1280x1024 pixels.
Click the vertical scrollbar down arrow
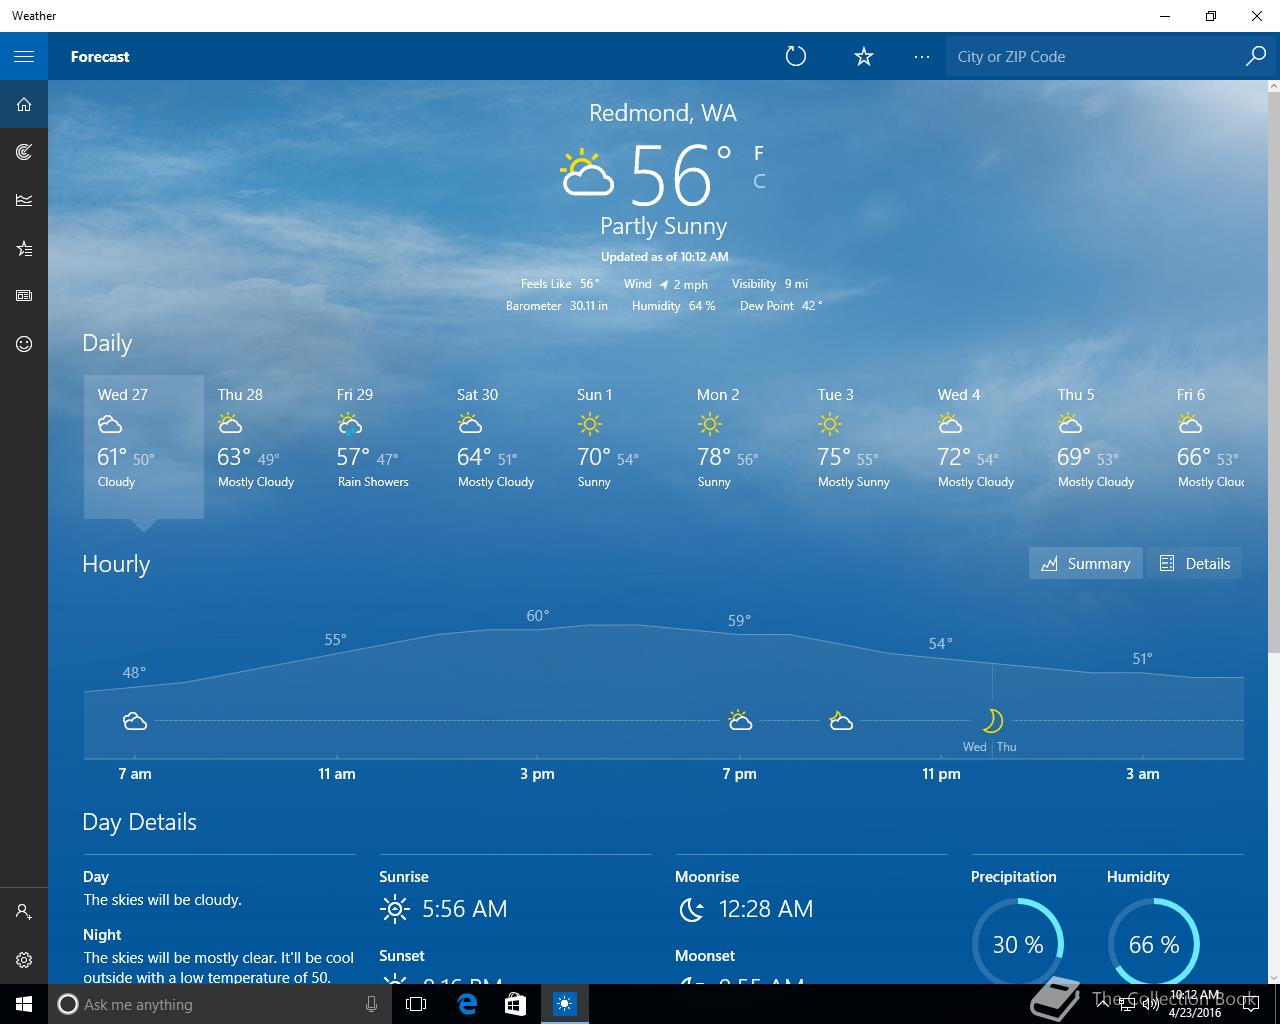[x=1273, y=977]
